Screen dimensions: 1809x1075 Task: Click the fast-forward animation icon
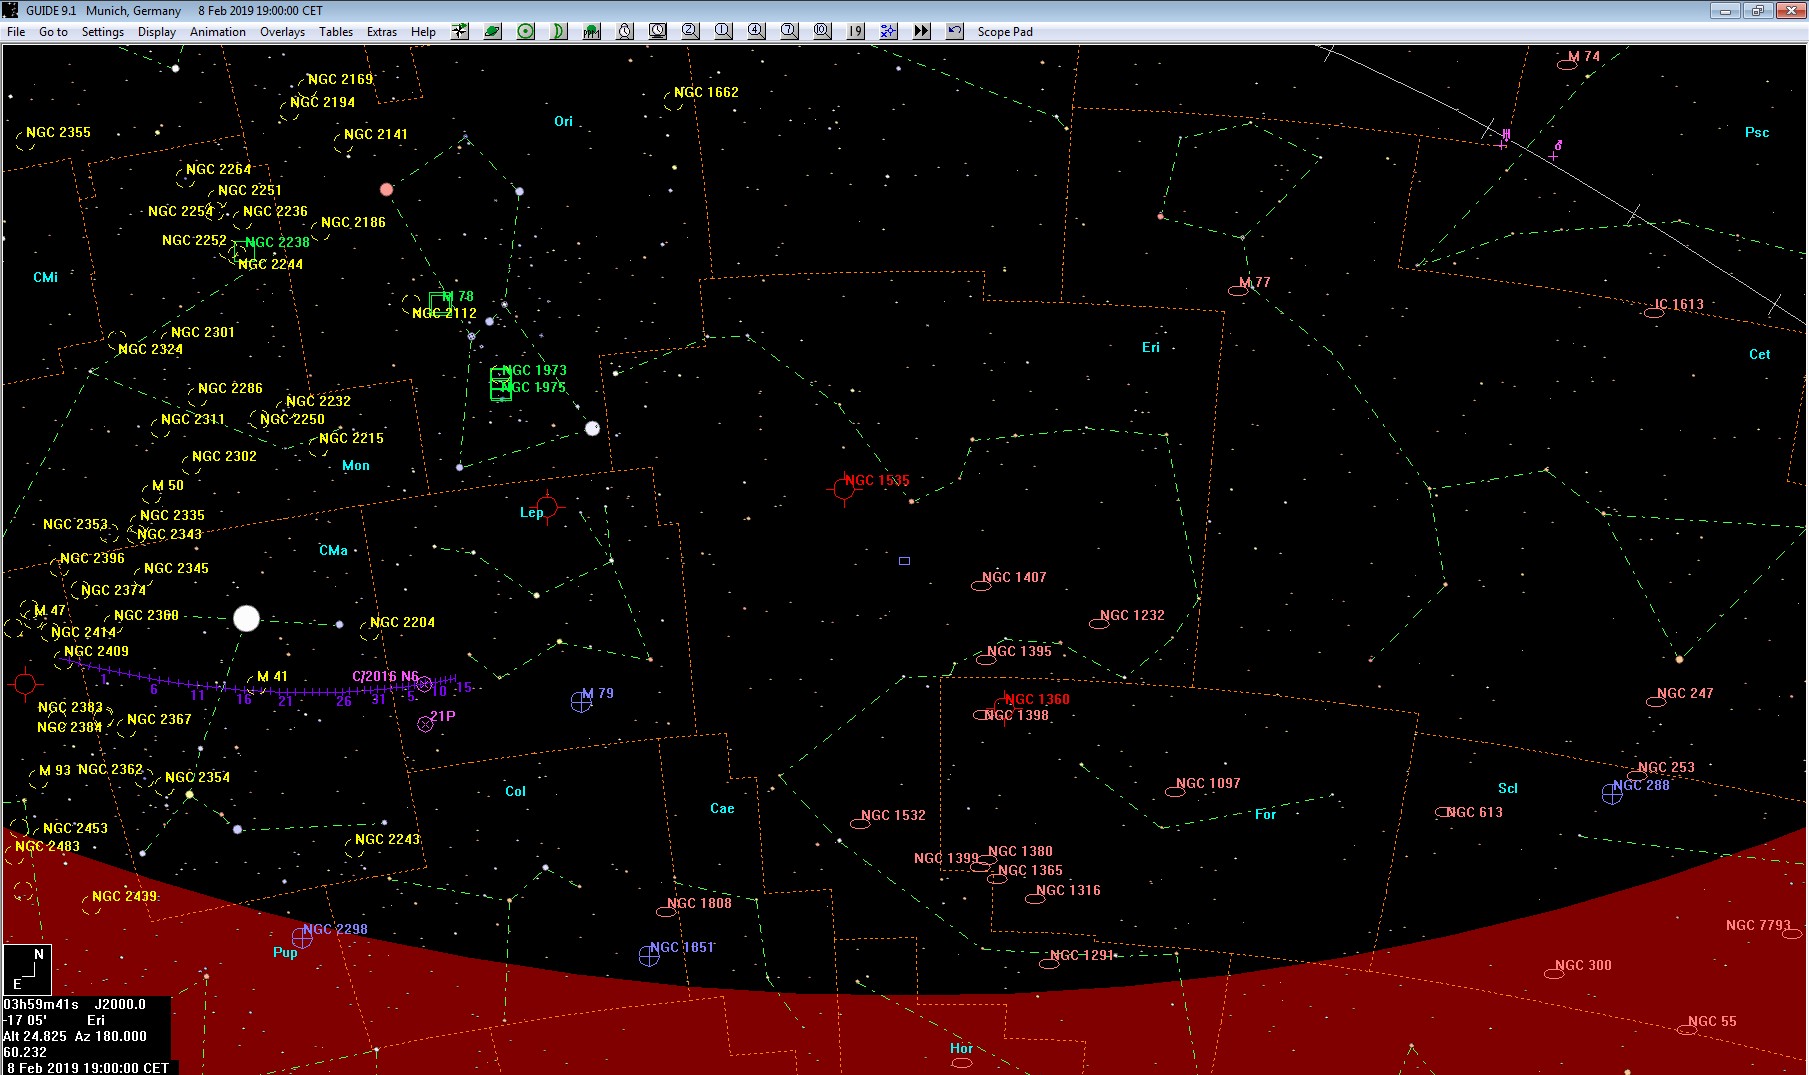(x=922, y=31)
